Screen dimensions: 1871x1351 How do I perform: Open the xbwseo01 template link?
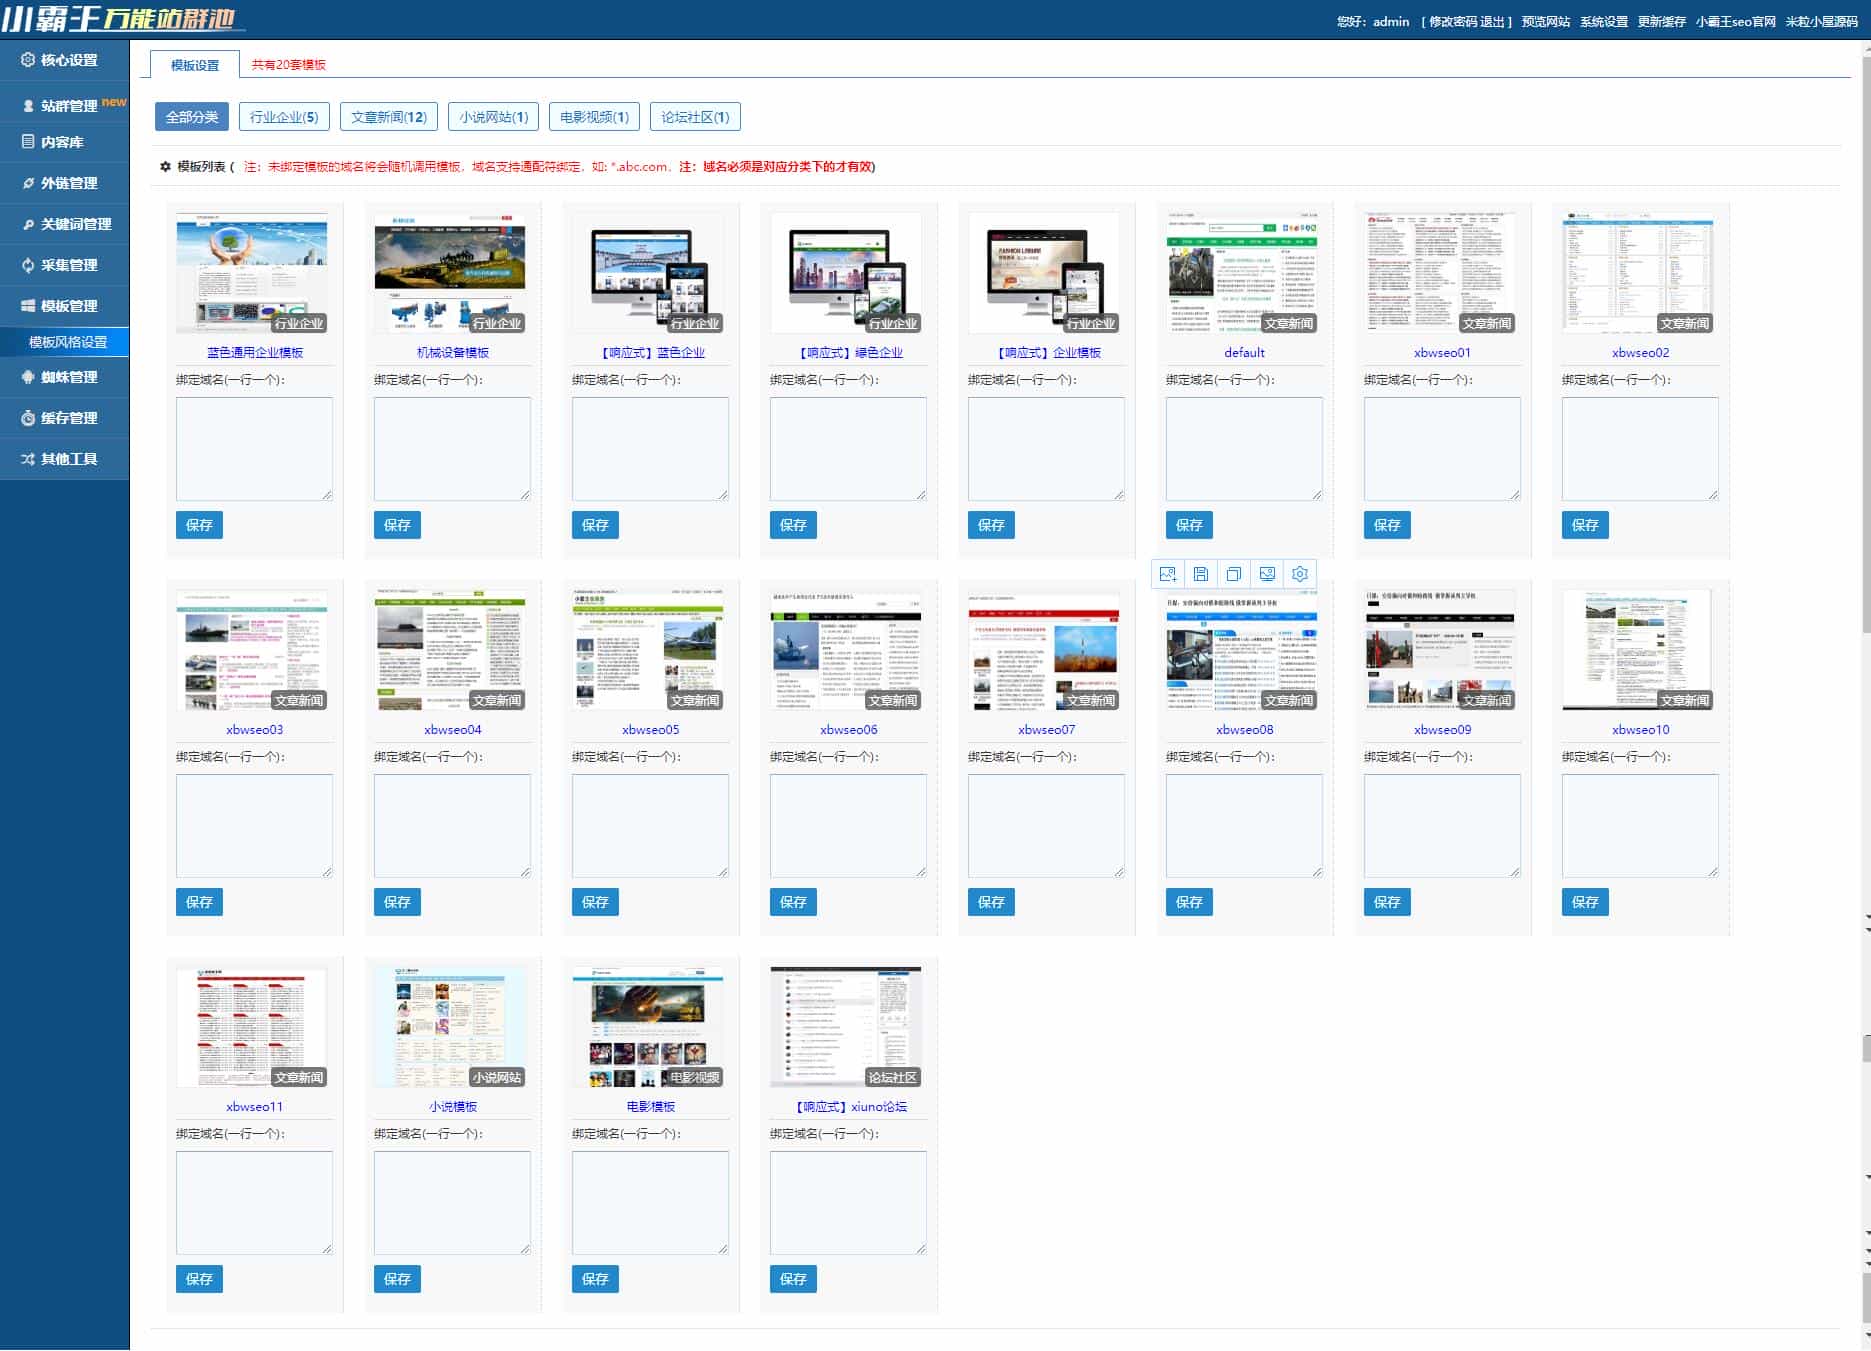1442,353
